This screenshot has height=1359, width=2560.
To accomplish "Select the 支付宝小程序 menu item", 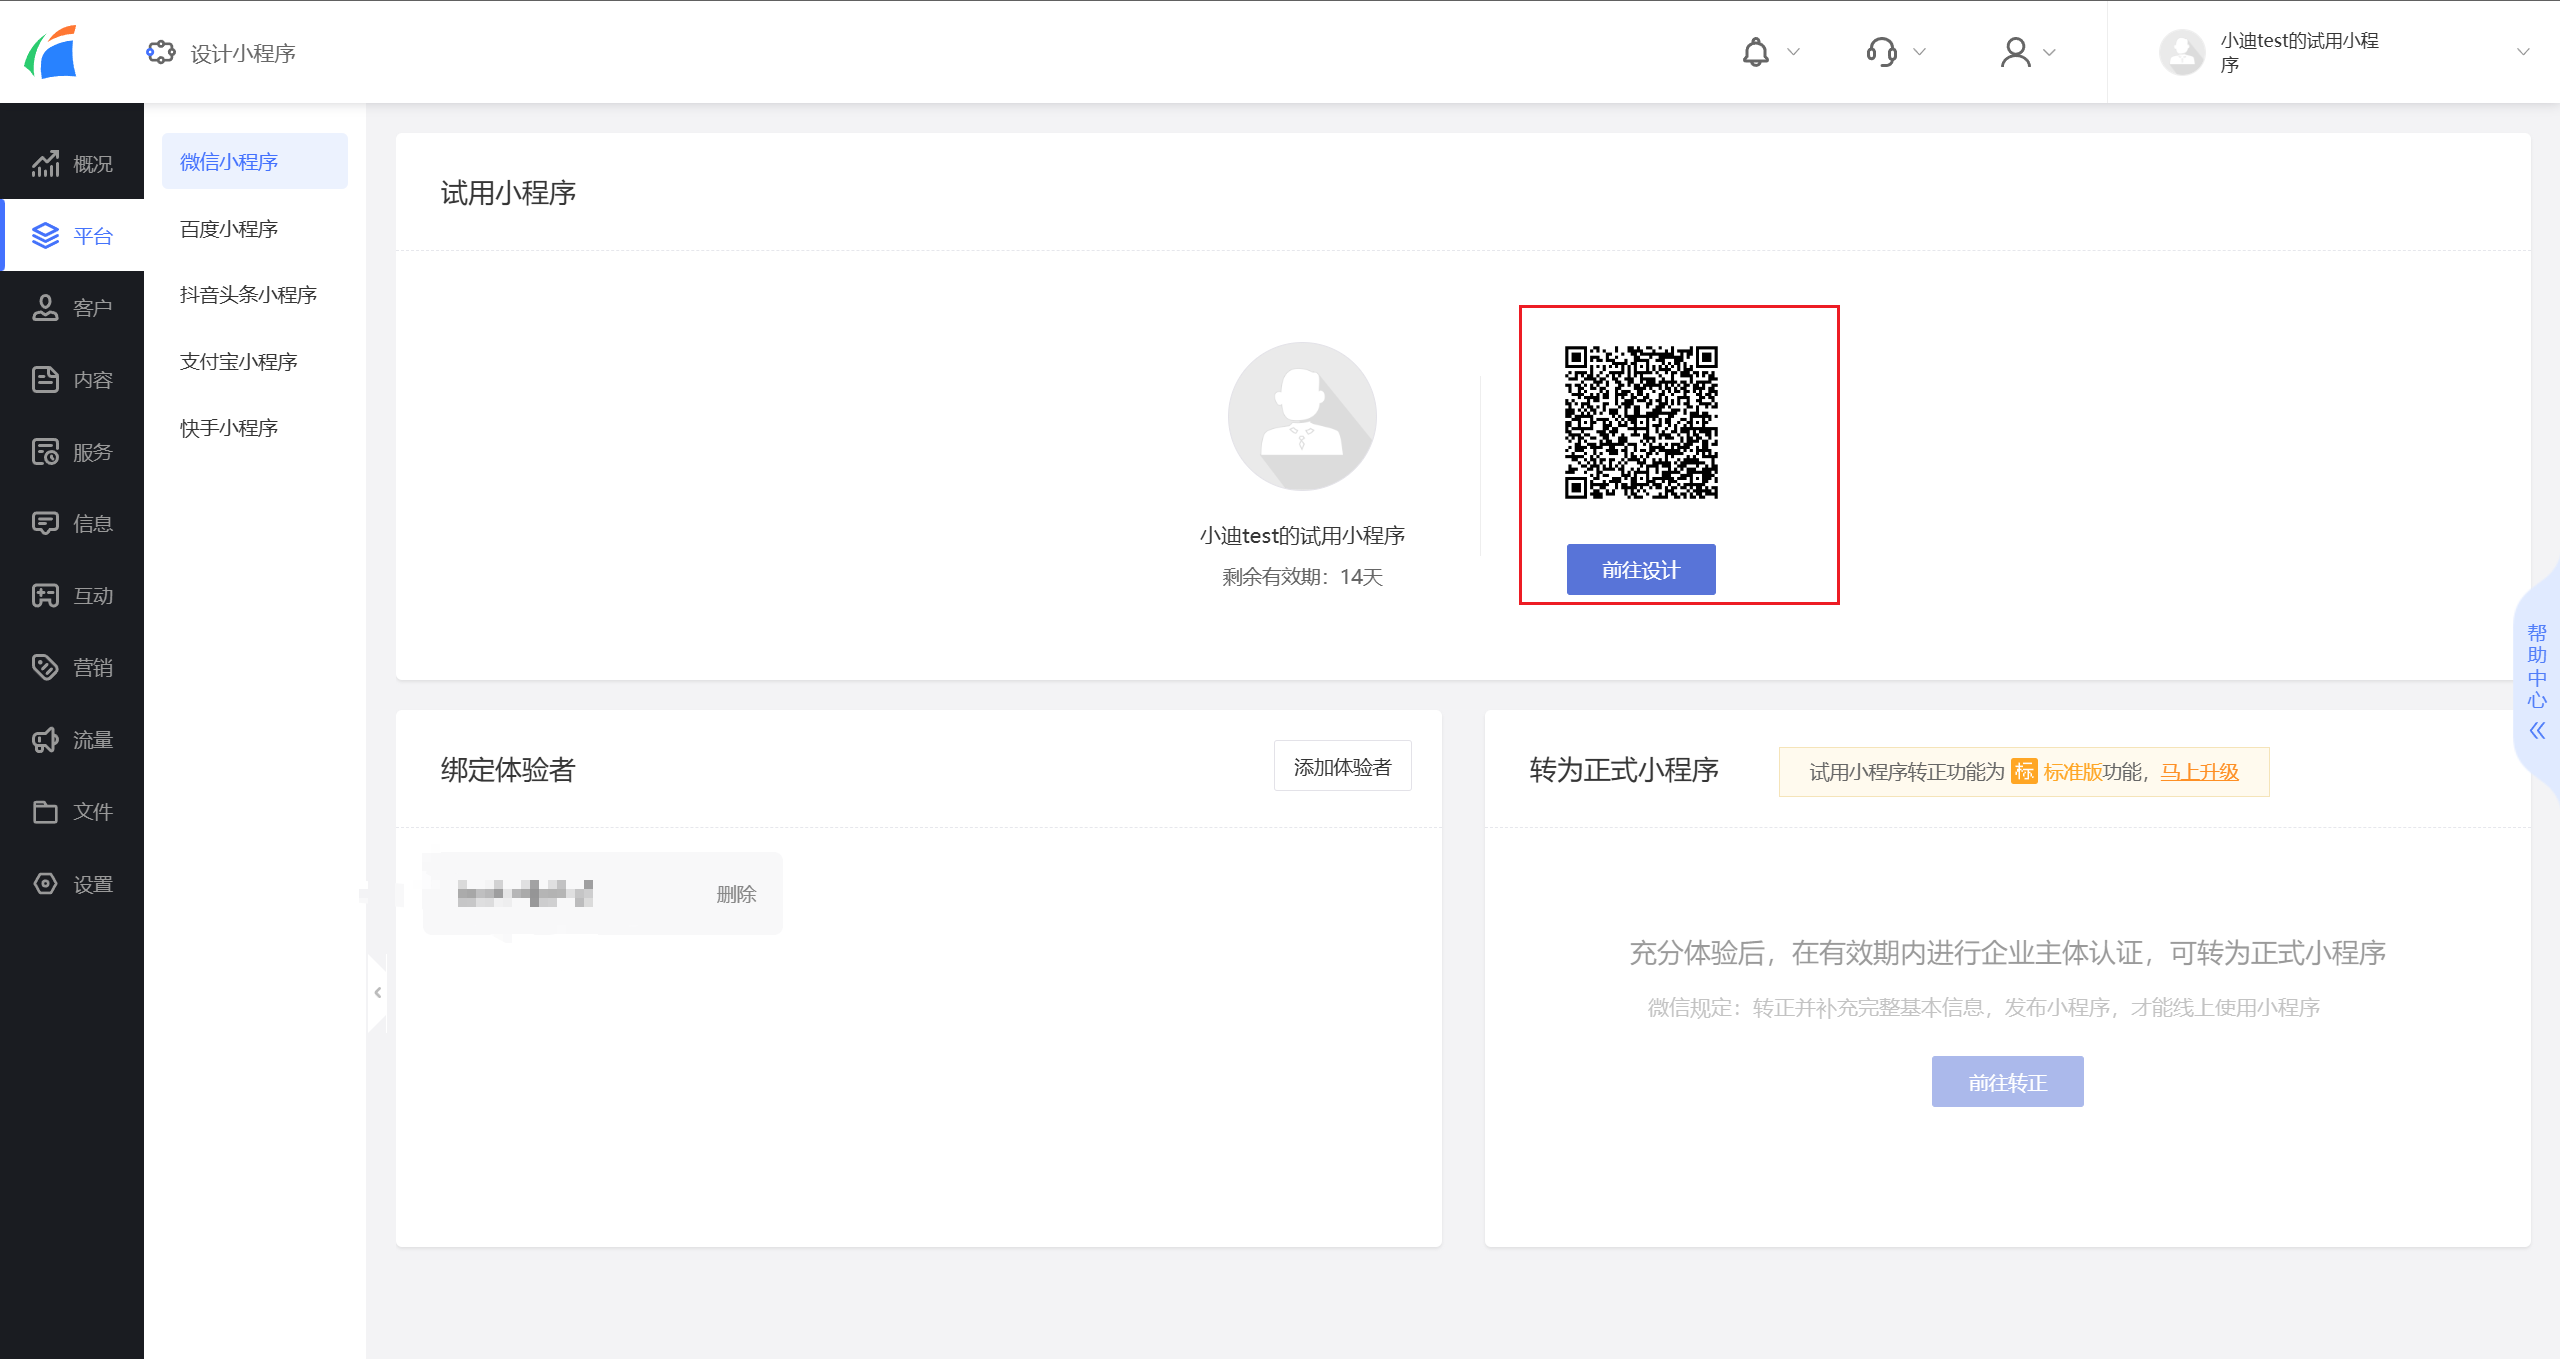I will point(239,362).
